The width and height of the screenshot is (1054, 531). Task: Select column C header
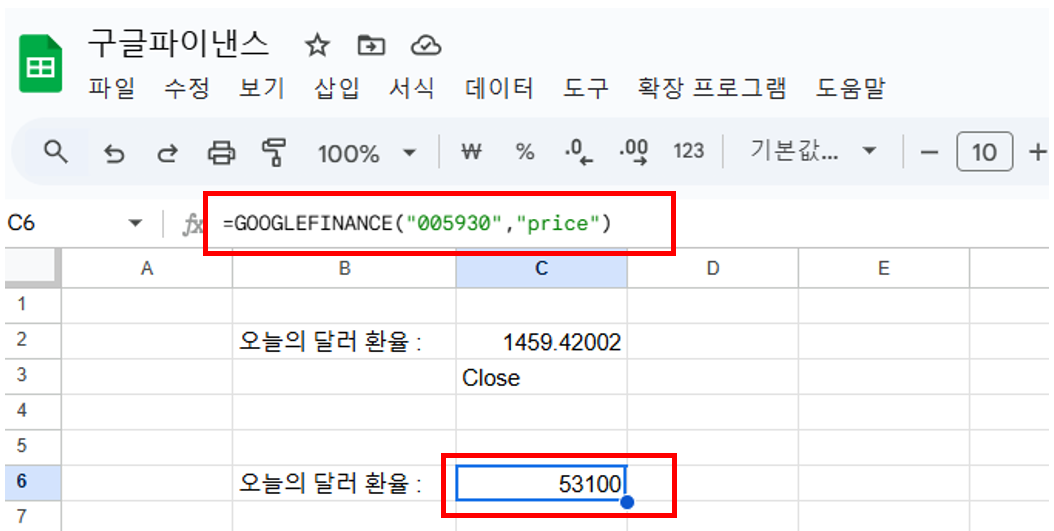click(x=542, y=269)
